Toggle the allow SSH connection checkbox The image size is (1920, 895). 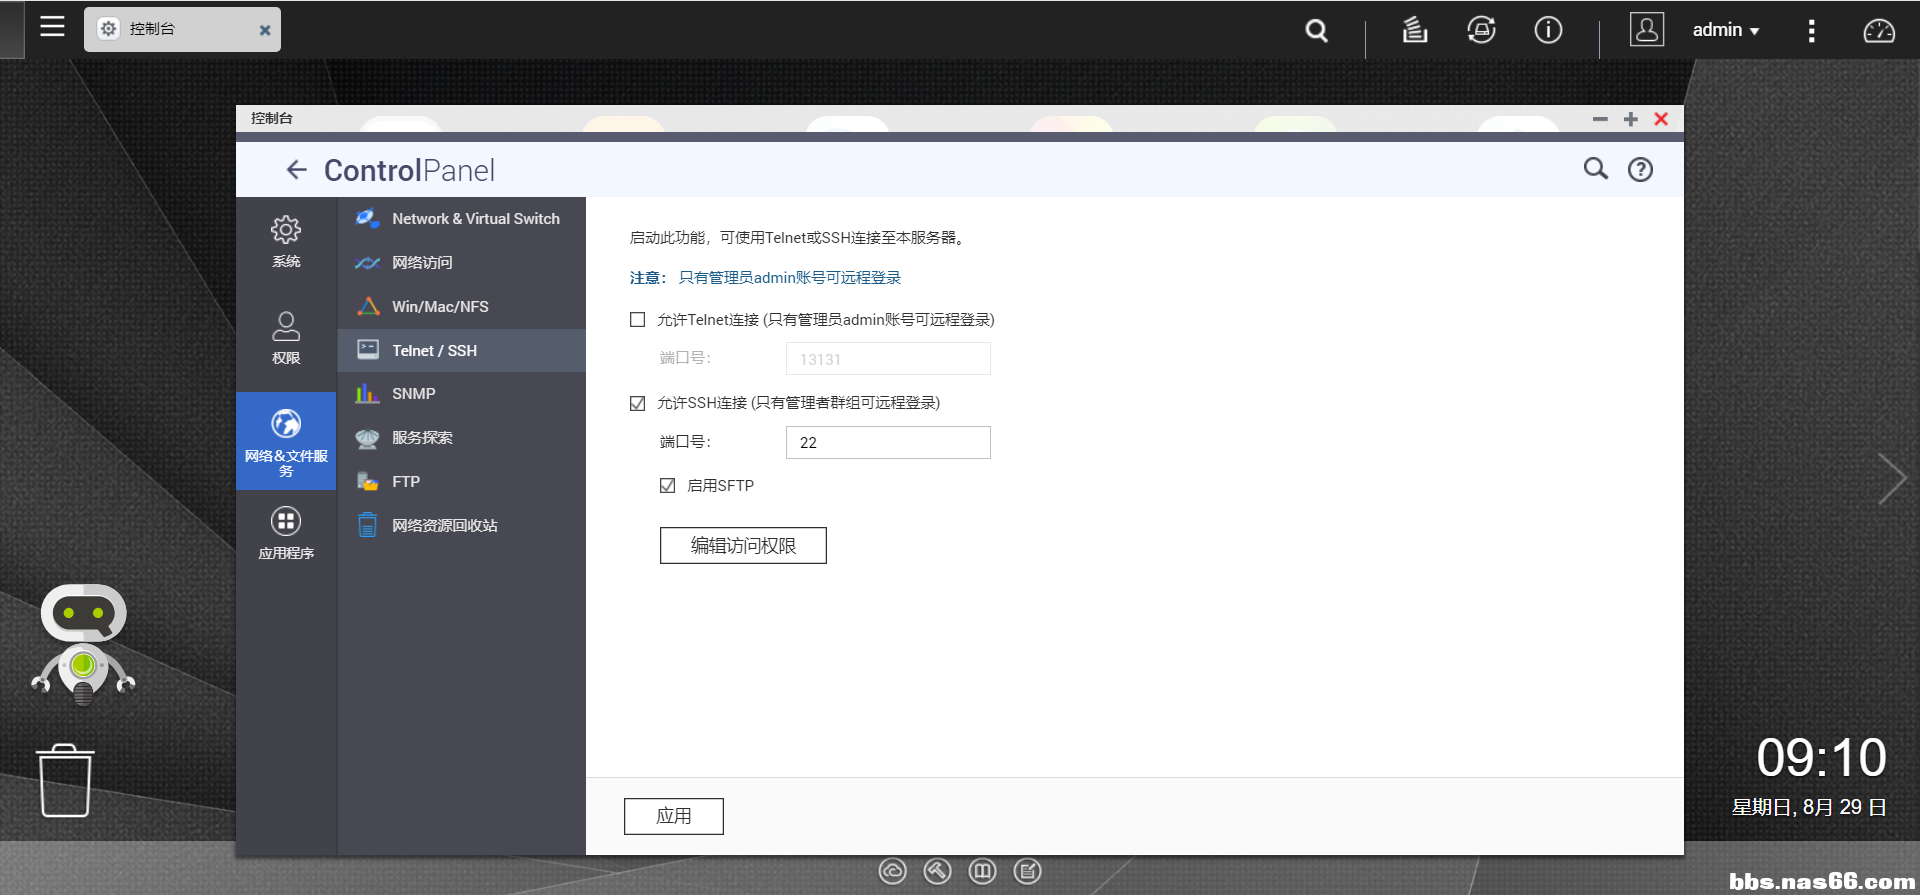click(638, 403)
